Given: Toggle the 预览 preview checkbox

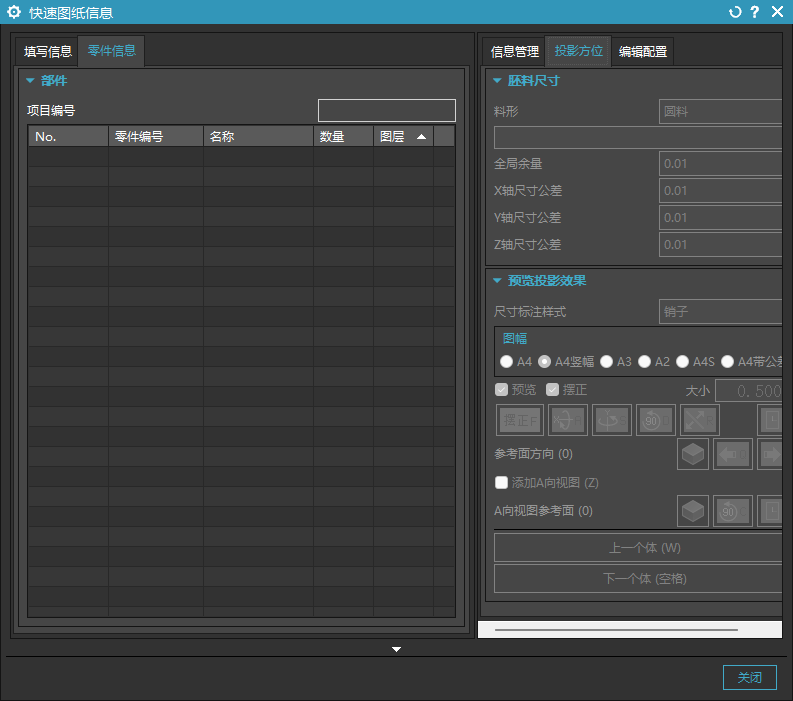Looking at the screenshot, I should (x=502, y=390).
